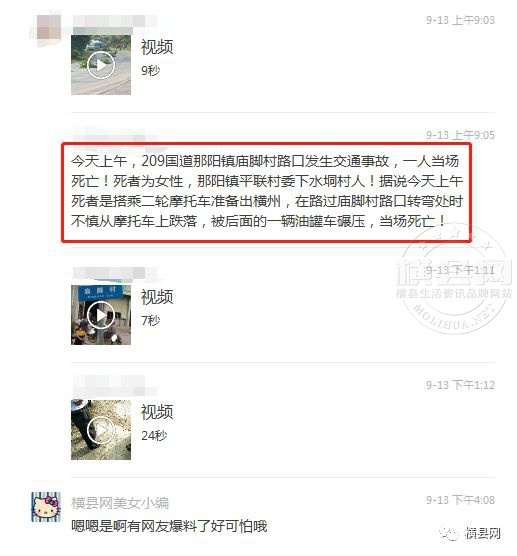Click the Hello Kitty avatar
Image resolution: width=517 pixels, height=556 pixels.
46,507
